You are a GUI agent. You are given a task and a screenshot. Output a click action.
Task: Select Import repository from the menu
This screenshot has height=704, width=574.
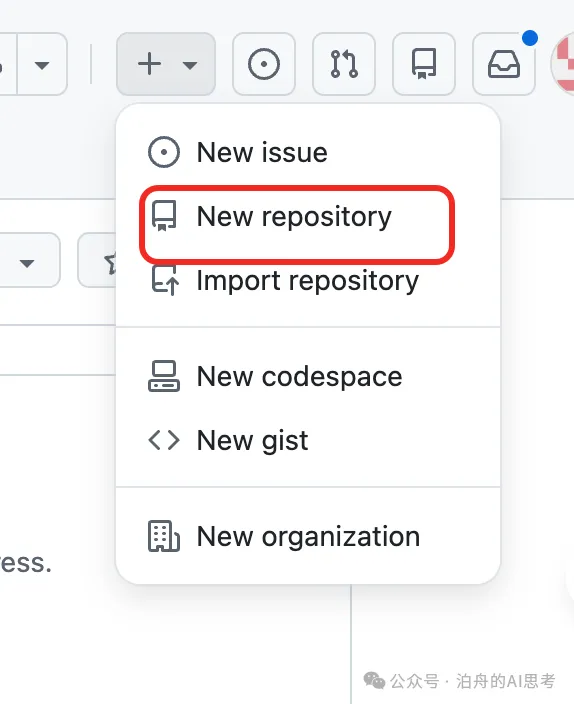coord(308,281)
